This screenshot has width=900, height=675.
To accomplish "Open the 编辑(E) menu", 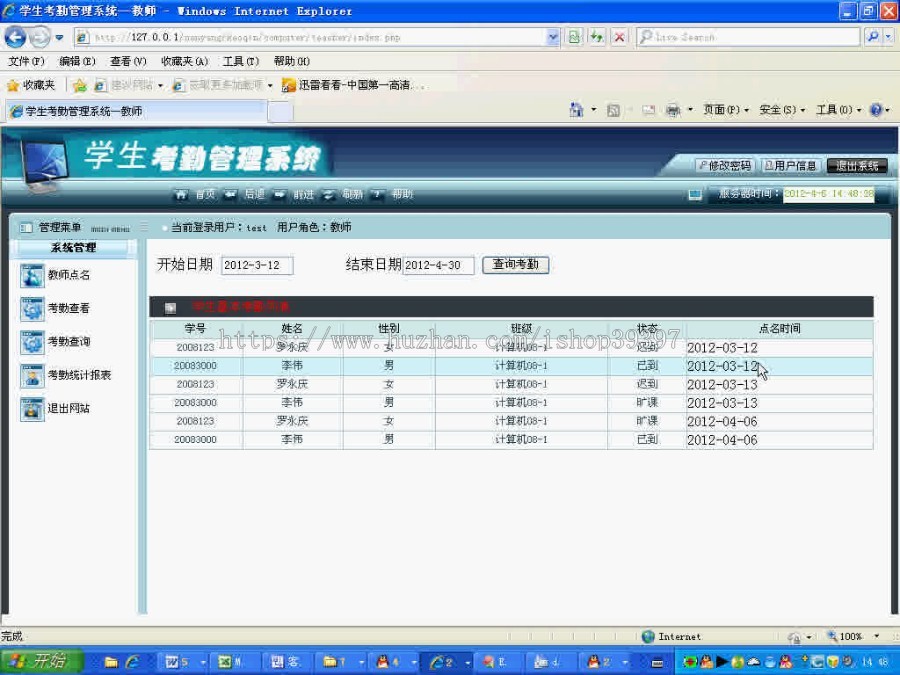I will (77, 61).
